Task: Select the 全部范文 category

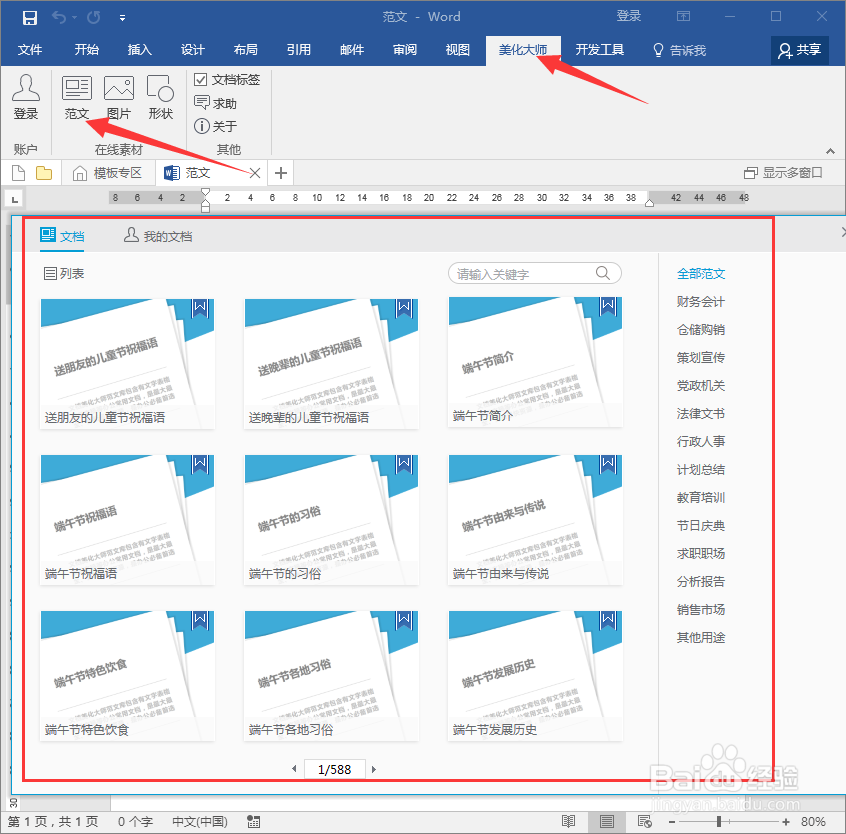Action: click(701, 274)
